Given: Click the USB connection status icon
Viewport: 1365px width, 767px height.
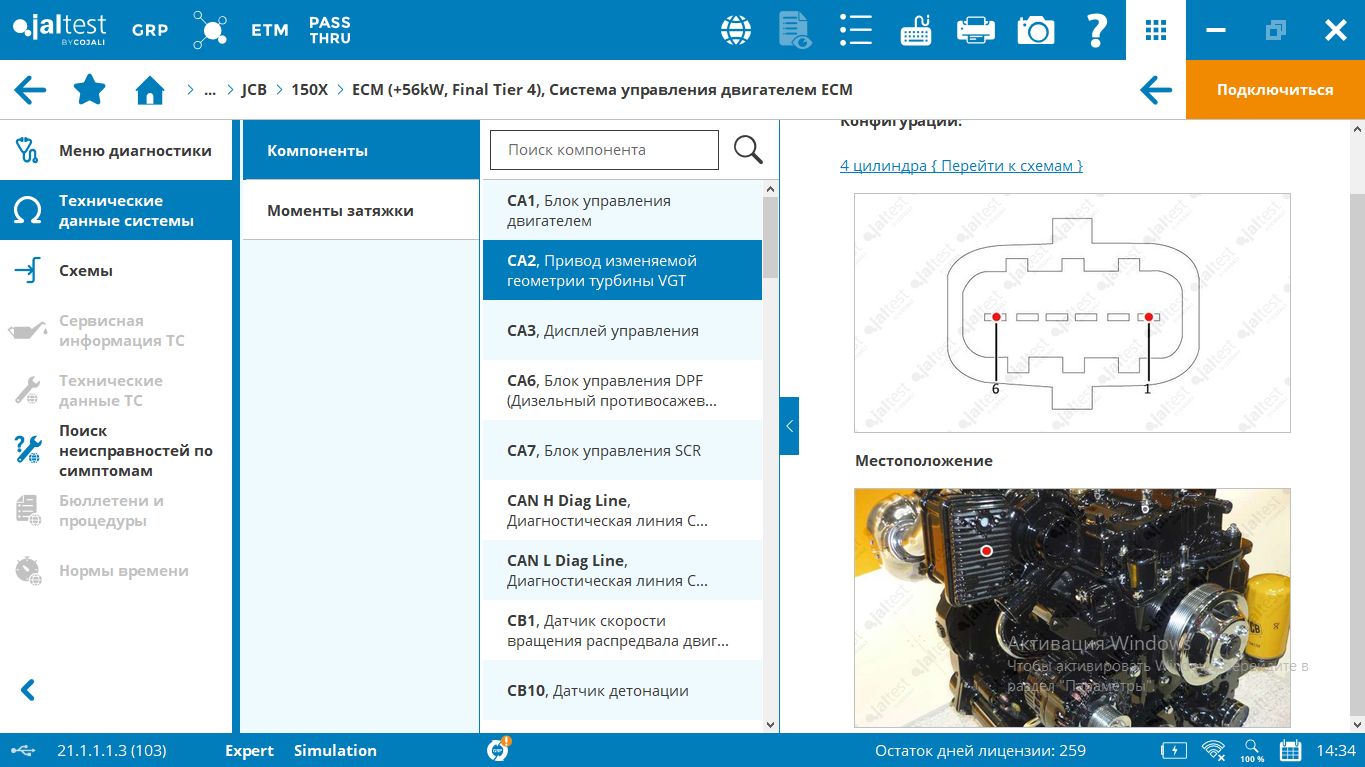Looking at the screenshot, I should point(25,750).
